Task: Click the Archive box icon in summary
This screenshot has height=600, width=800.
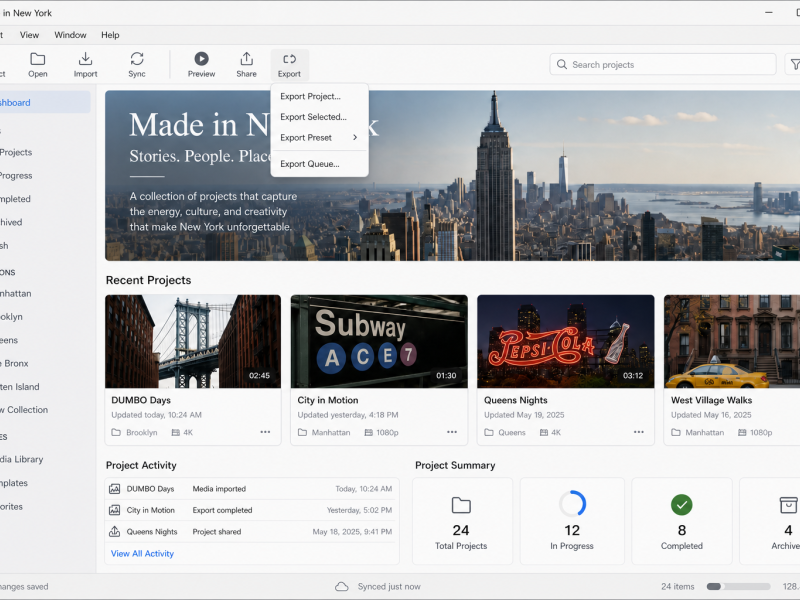Action: [788, 505]
